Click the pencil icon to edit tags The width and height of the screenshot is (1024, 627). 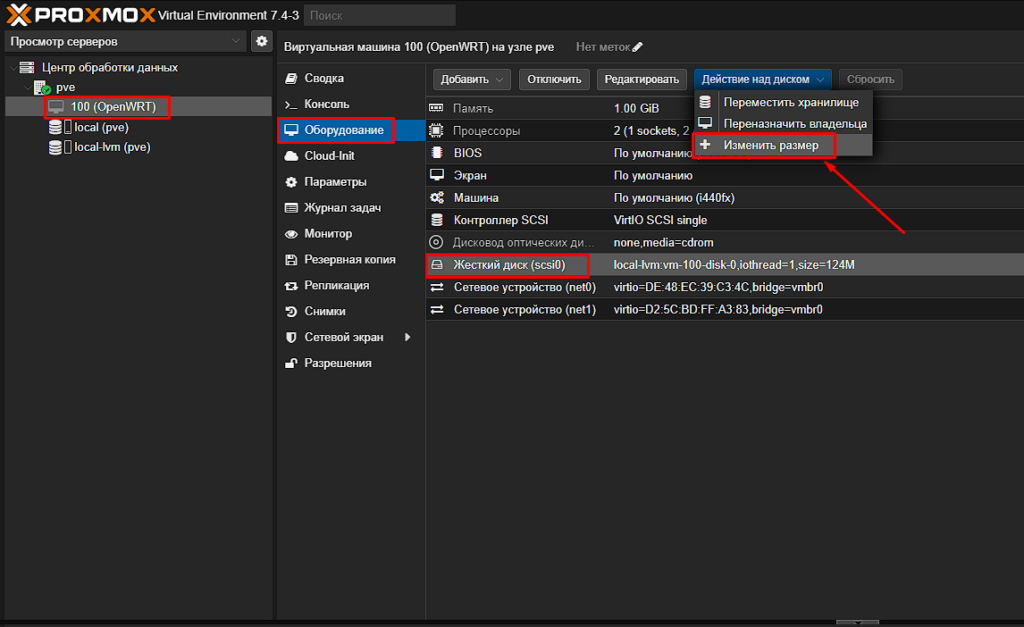[x=637, y=47]
